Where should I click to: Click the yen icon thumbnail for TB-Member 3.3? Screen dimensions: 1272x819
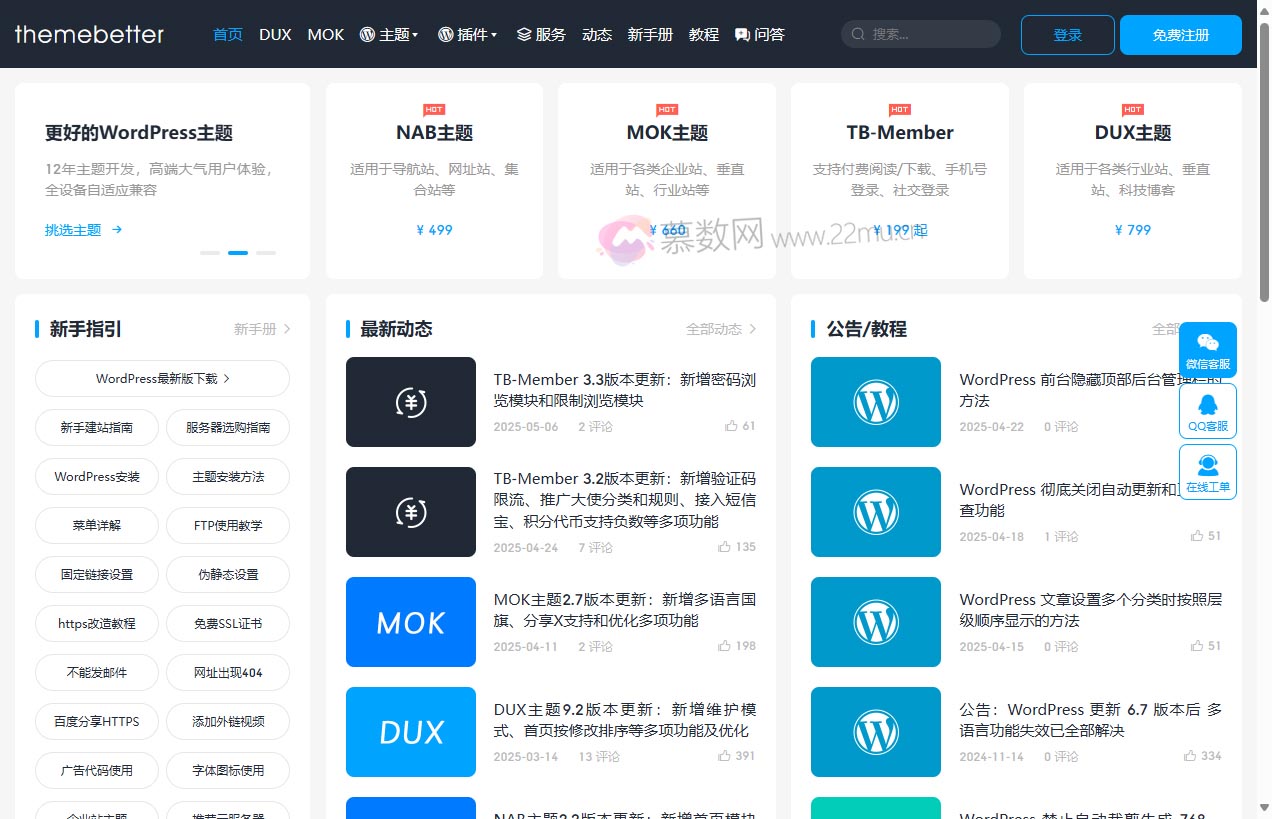pos(411,402)
